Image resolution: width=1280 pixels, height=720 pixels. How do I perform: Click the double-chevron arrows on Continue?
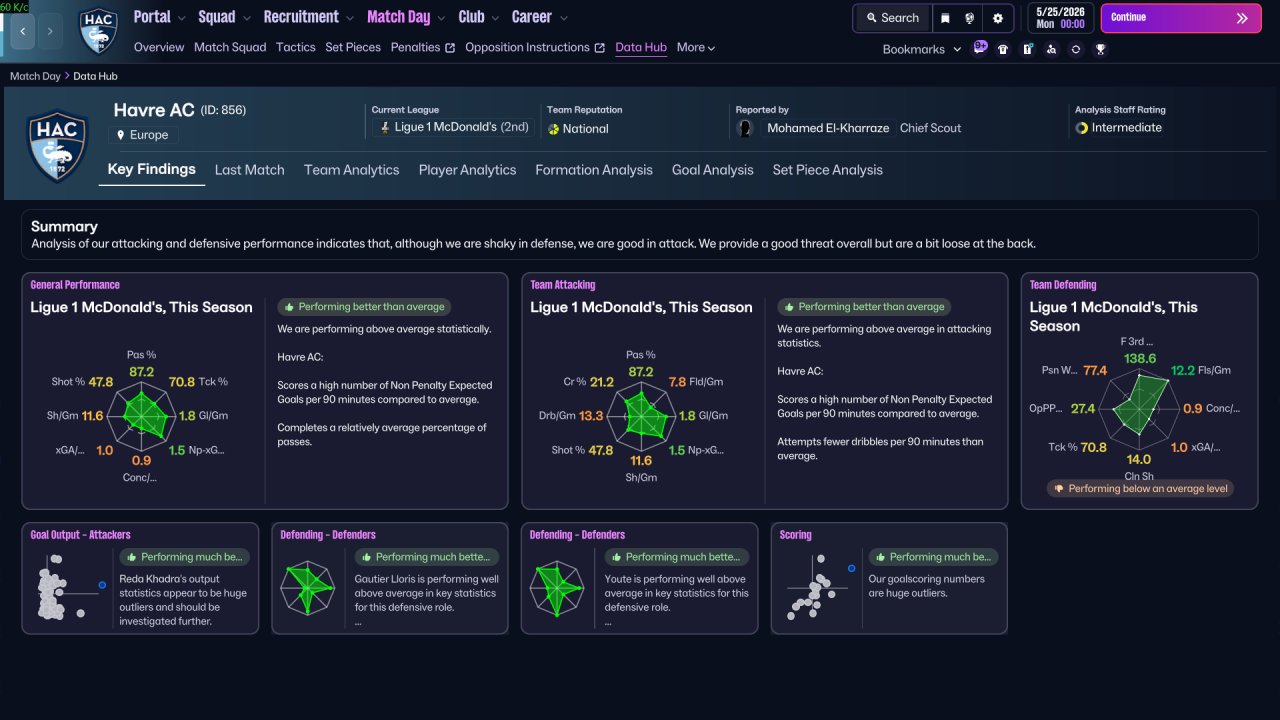click(1242, 18)
